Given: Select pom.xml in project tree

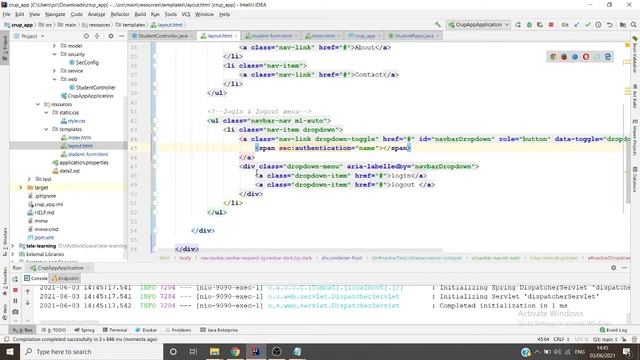Looking at the screenshot, I should coord(41,237).
